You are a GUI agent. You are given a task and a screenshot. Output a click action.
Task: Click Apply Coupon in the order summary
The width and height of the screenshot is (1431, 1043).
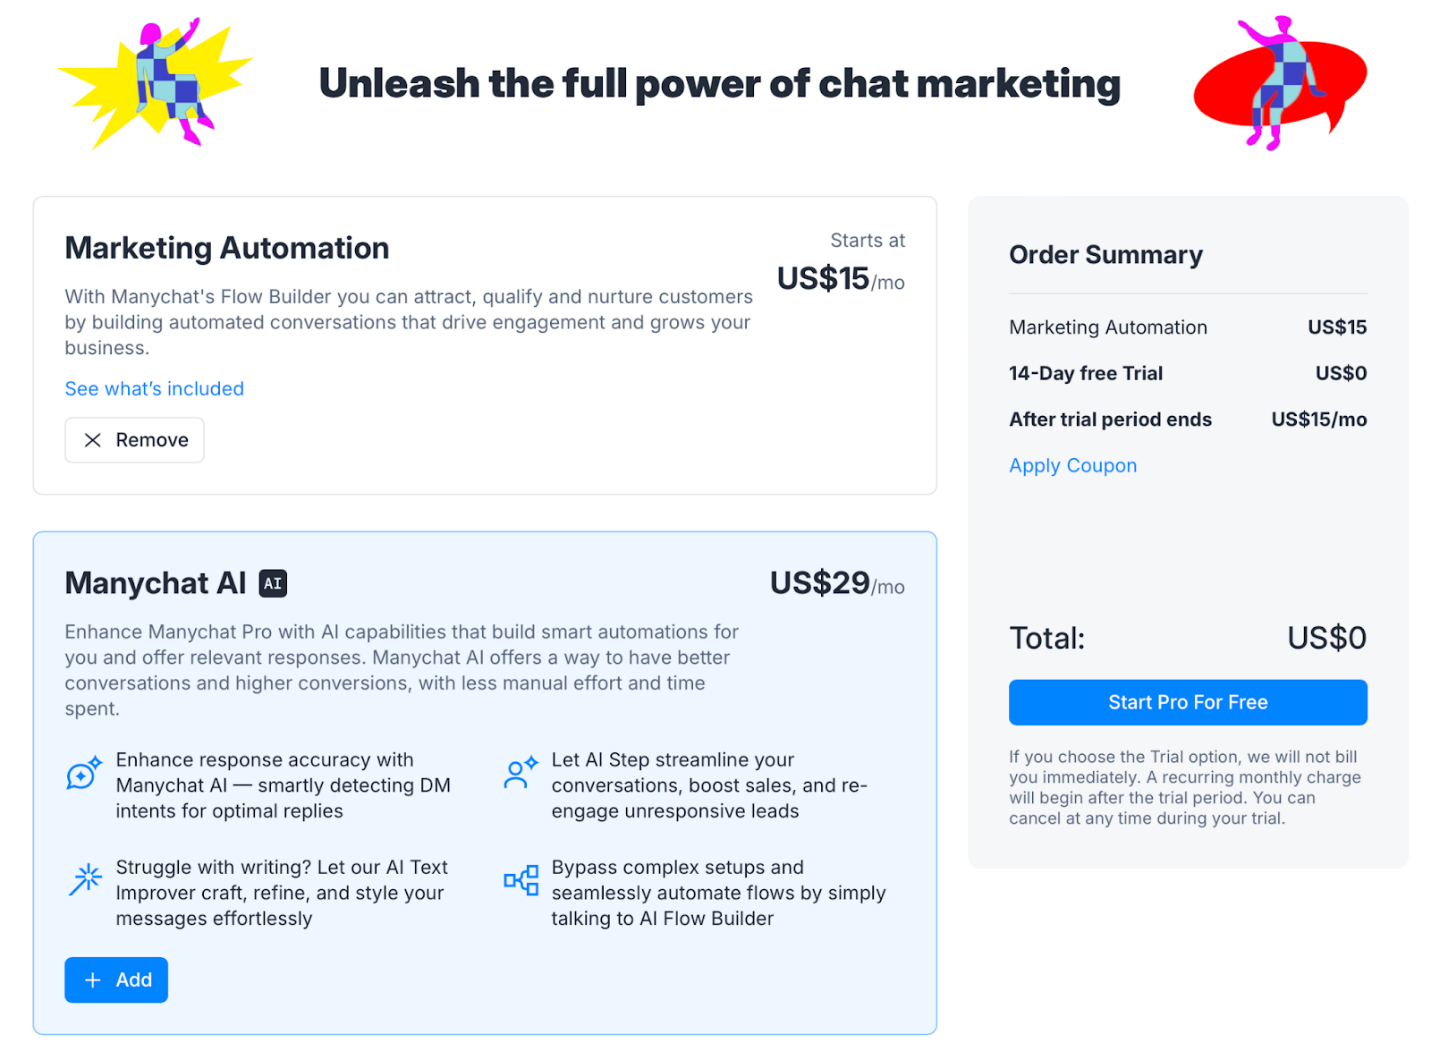point(1072,465)
